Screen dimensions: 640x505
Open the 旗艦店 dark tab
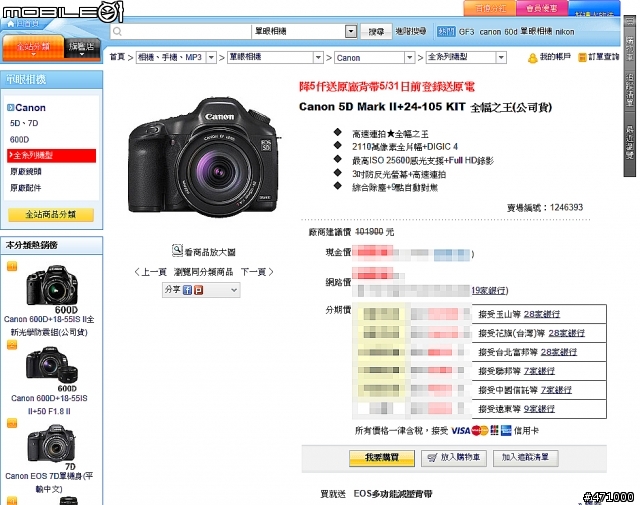tap(82, 47)
